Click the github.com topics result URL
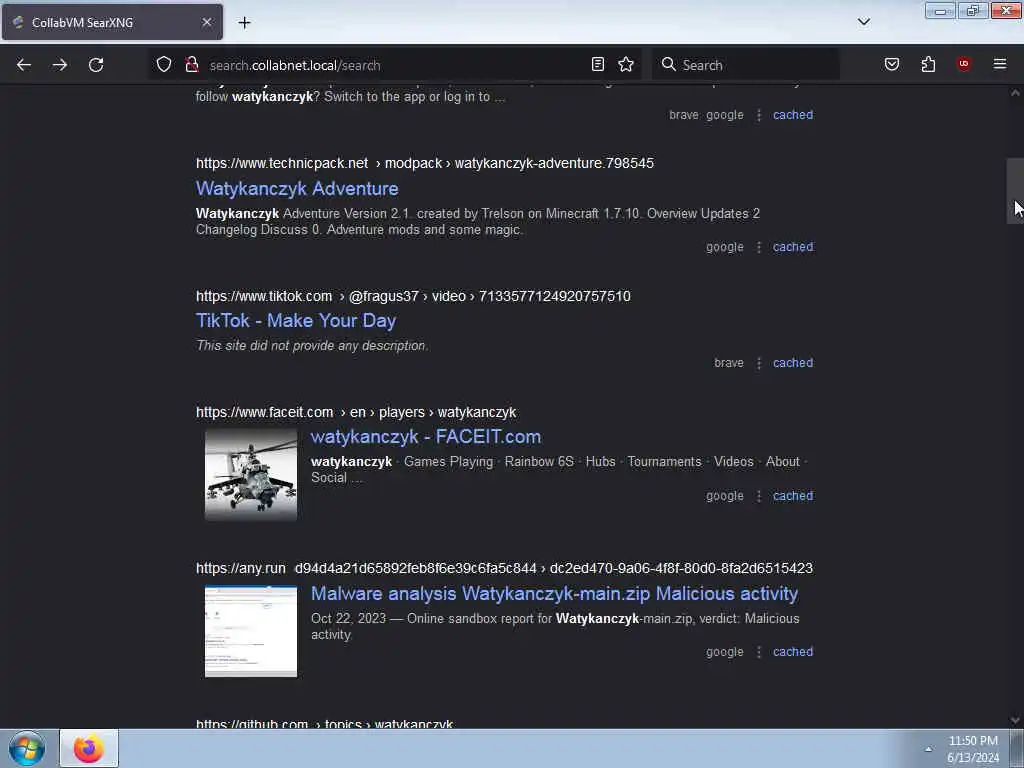 pos(325,724)
